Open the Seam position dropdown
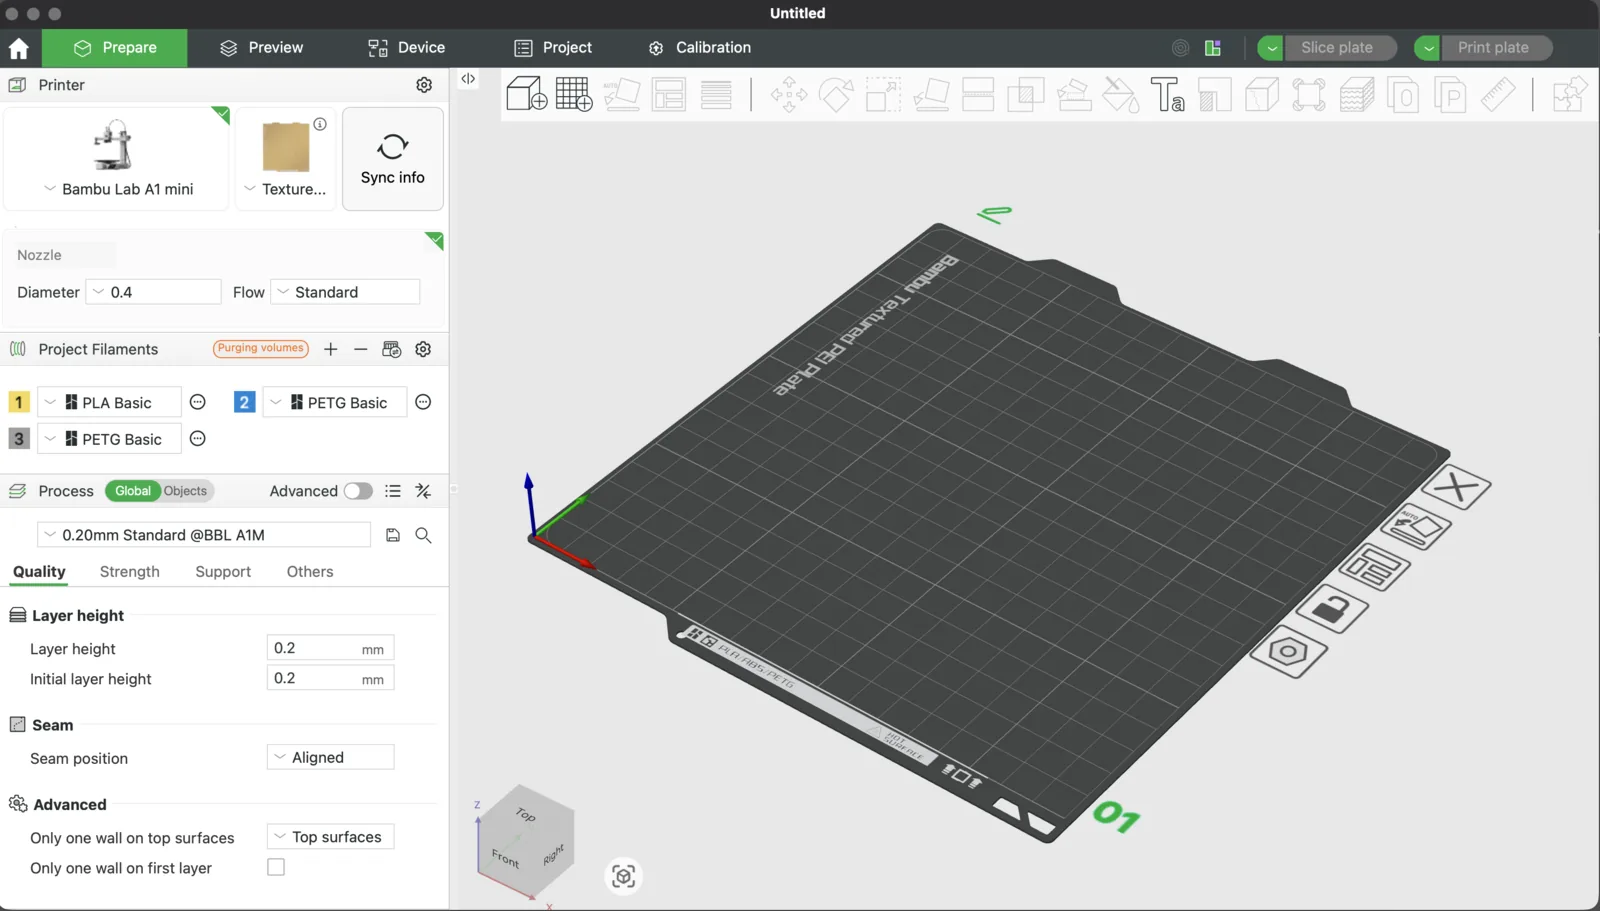The width and height of the screenshot is (1600, 911). click(x=329, y=757)
